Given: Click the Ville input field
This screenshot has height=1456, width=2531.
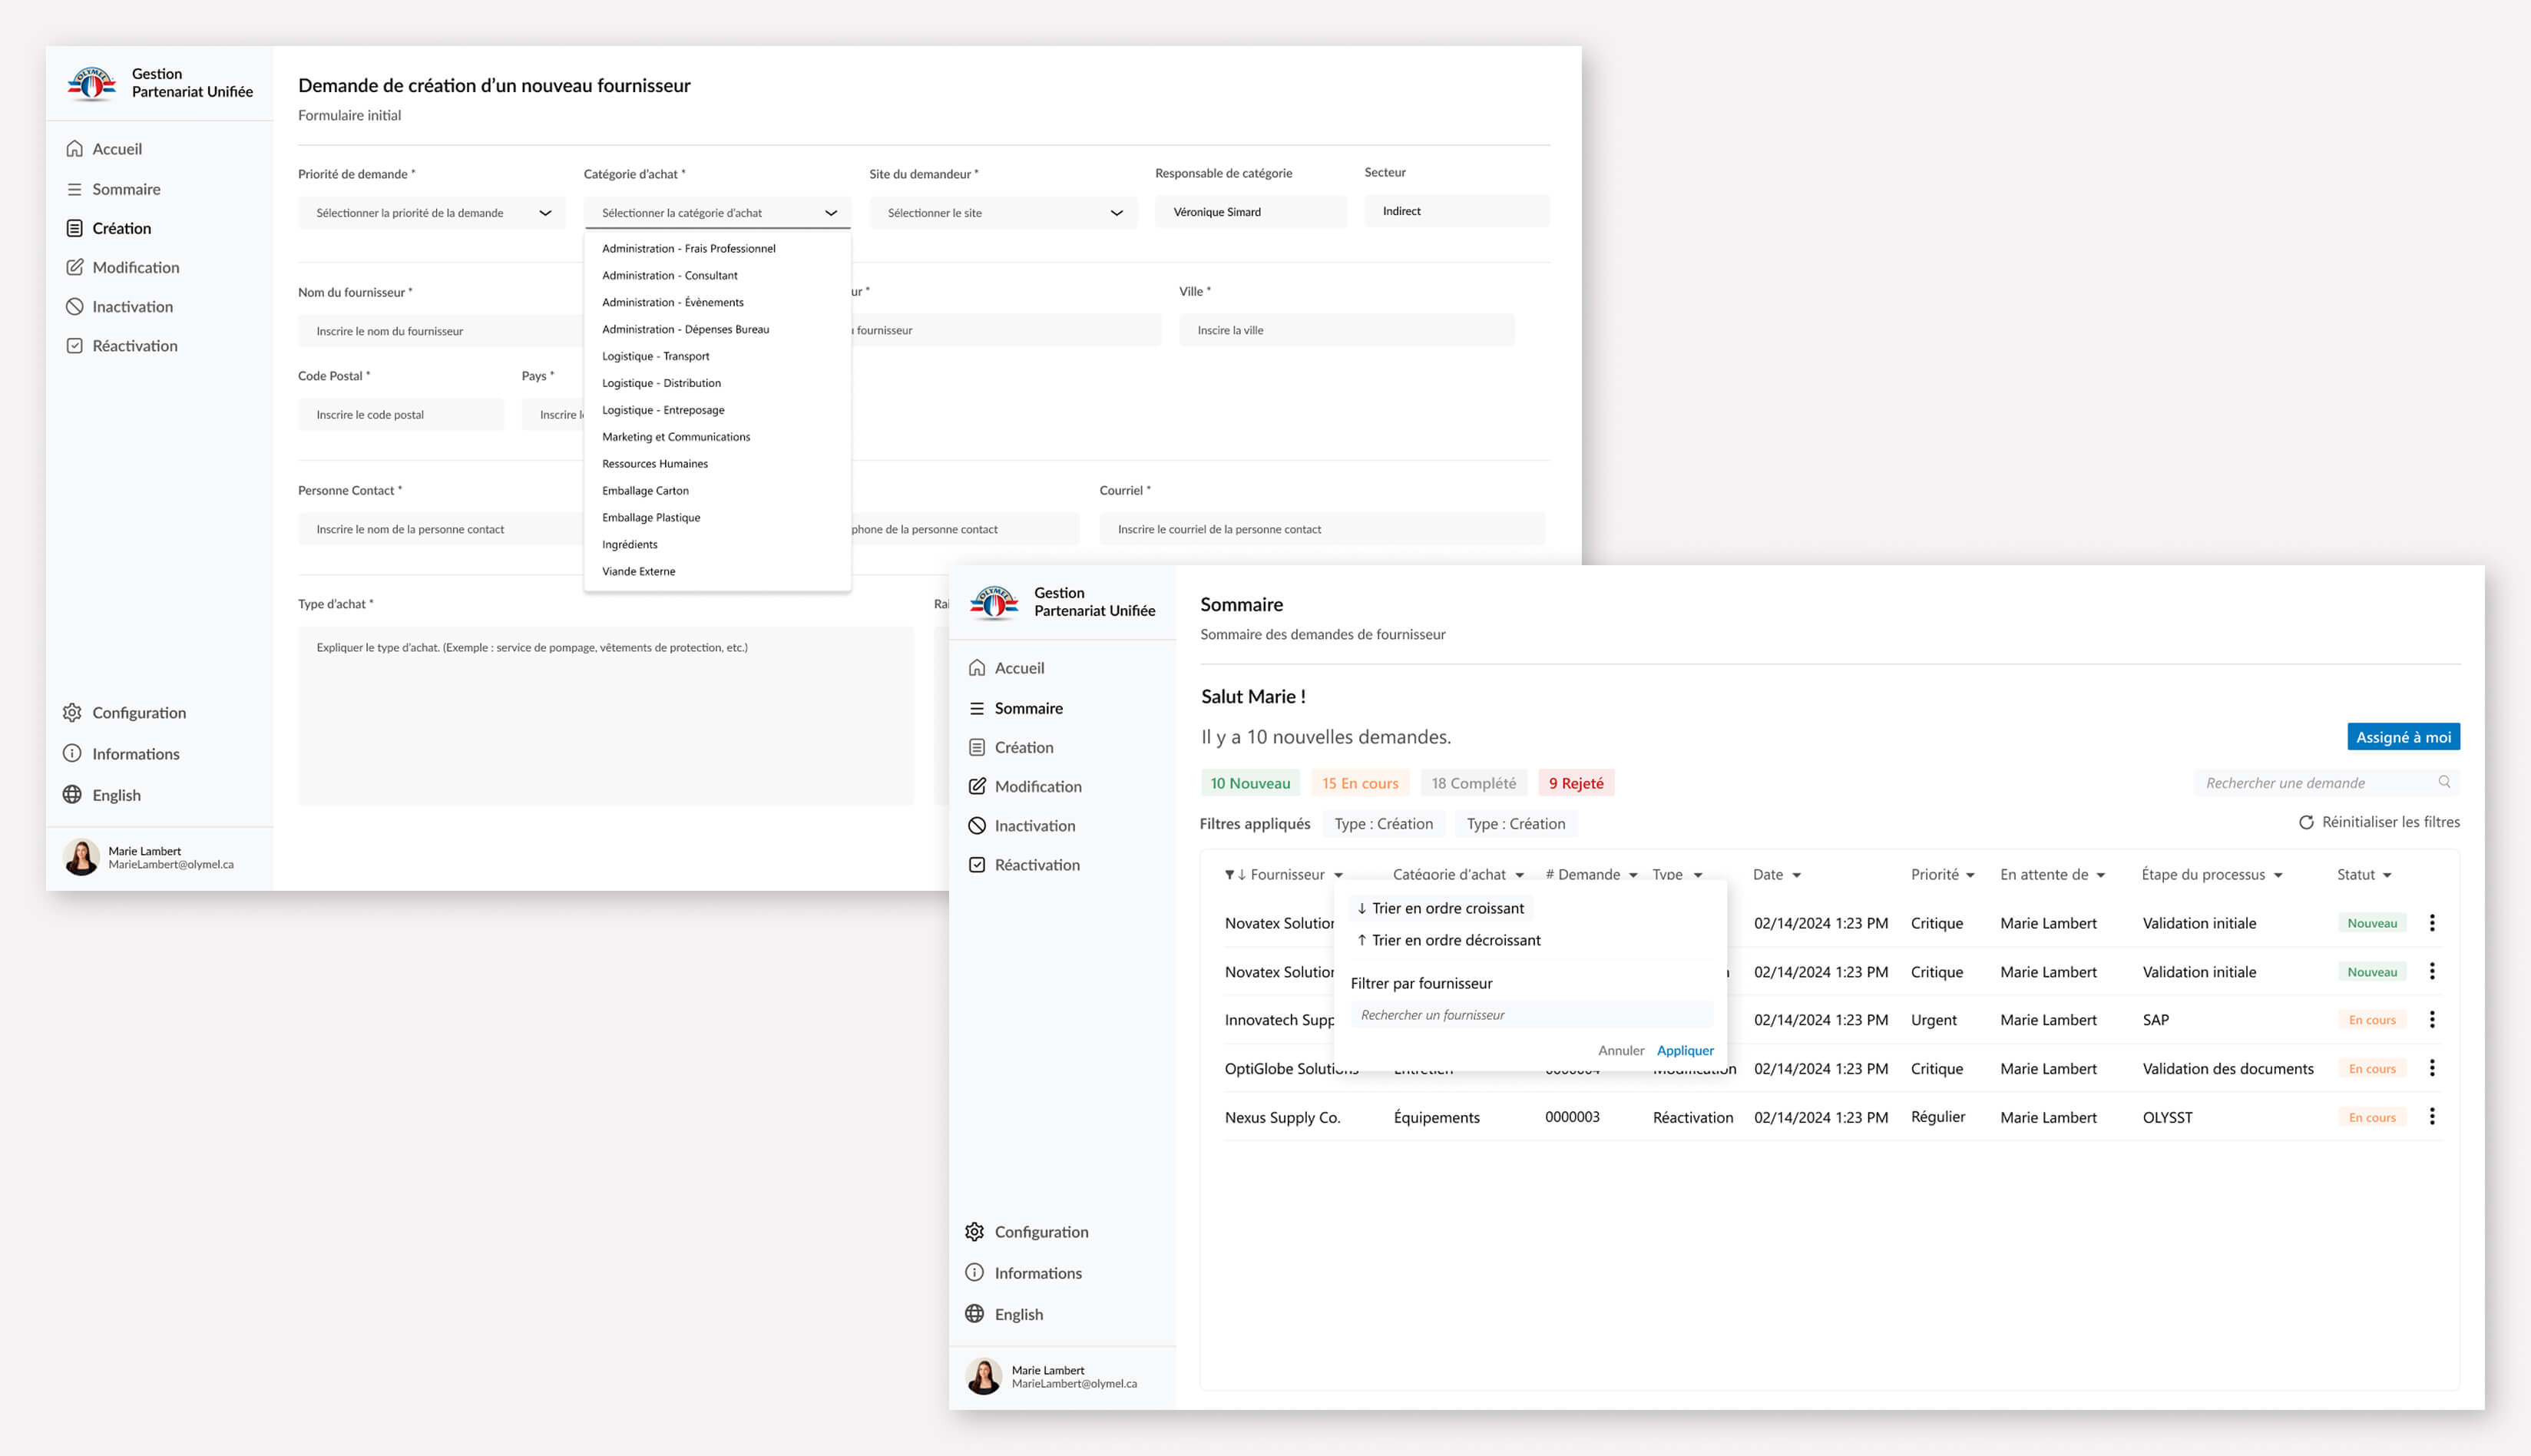Looking at the screenshot, I should tap(1346, 330).
